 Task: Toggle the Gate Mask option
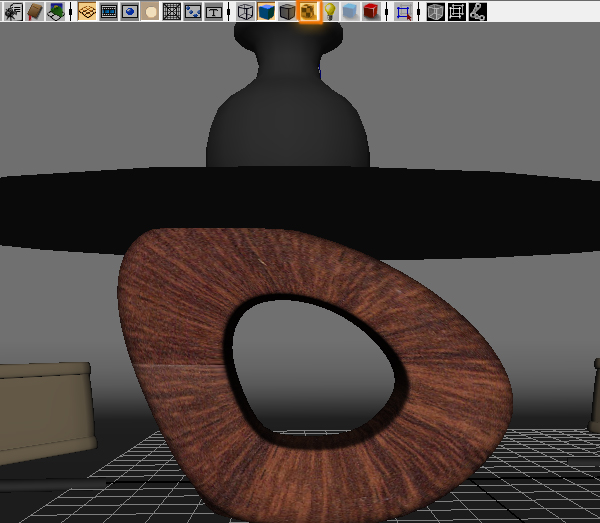click(150, 11)
